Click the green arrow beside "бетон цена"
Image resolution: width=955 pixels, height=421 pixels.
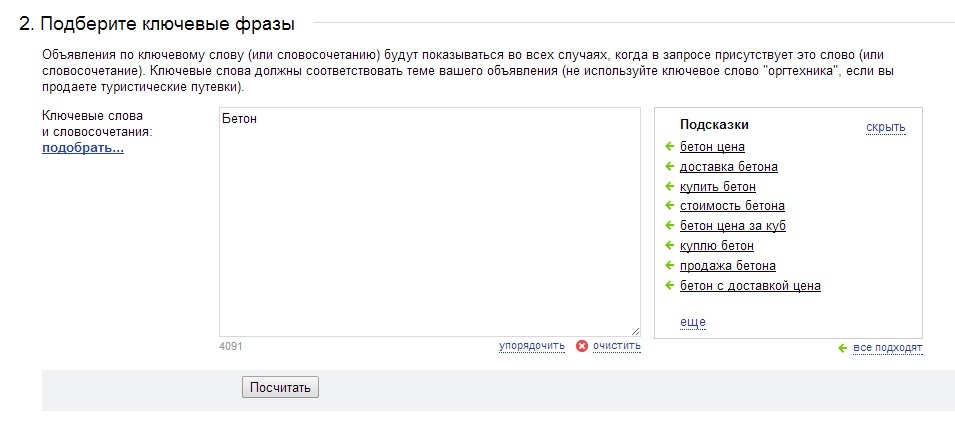point(669,146)
